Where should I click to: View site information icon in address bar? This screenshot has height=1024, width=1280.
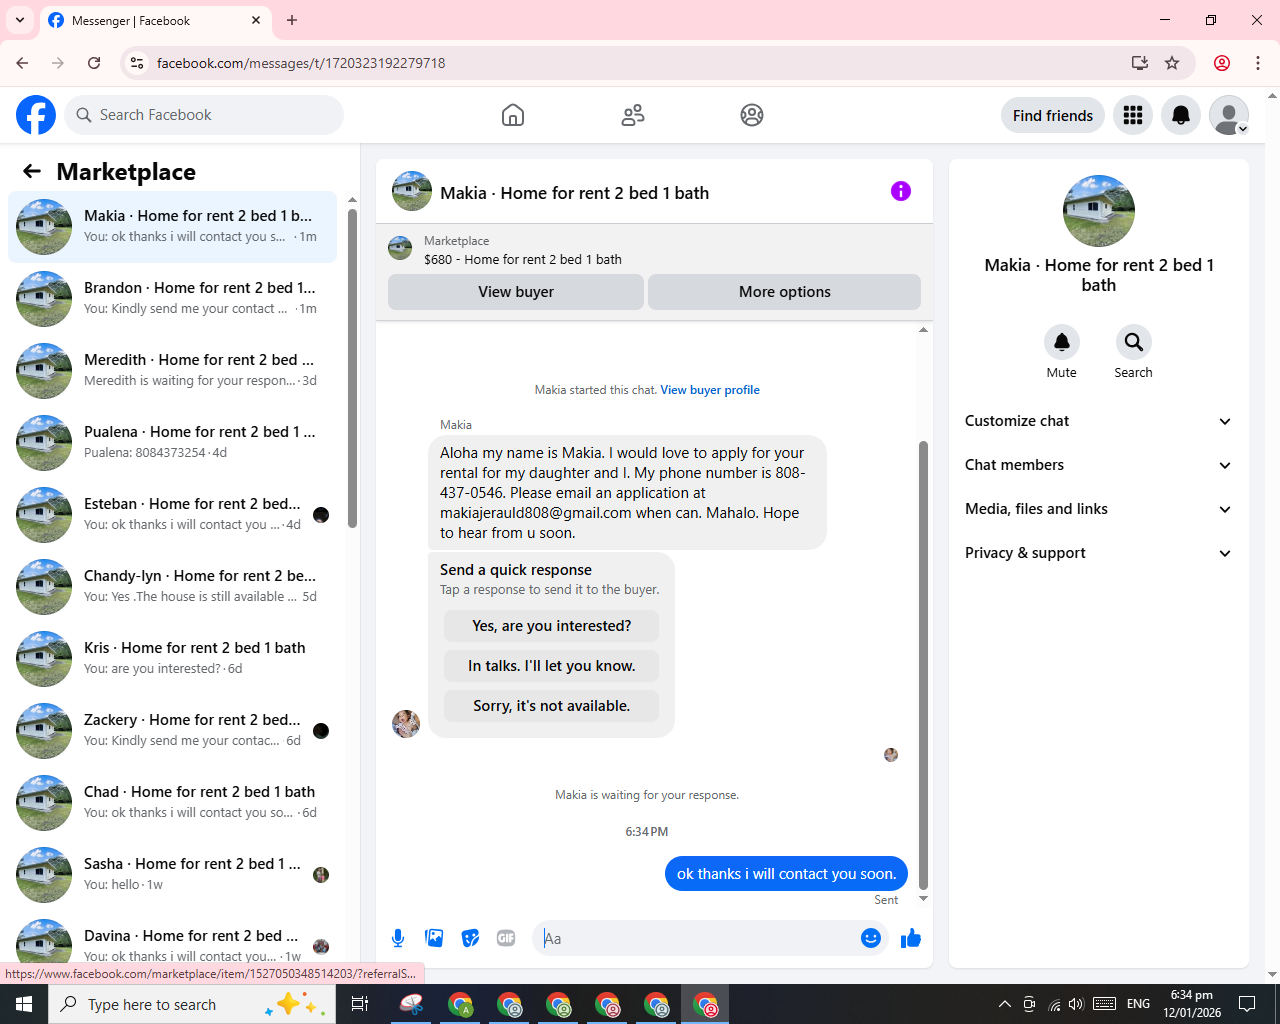point(137,63)
